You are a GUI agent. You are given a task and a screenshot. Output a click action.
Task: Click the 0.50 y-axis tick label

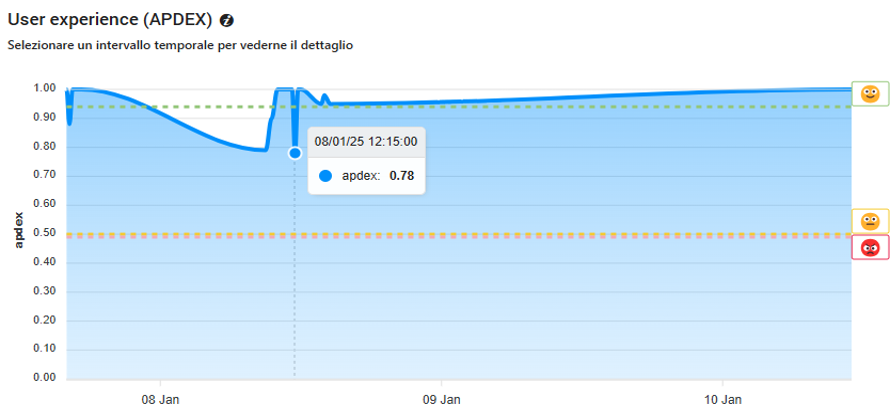point(46,233)
